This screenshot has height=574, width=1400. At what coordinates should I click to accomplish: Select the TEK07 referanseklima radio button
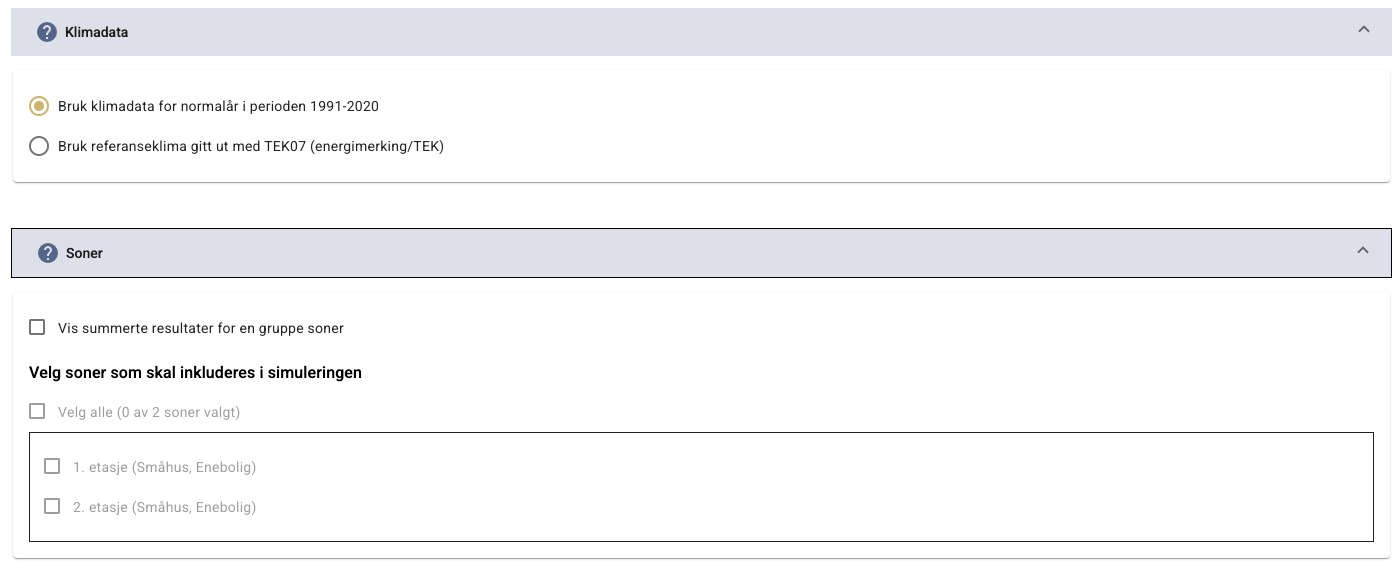tap(39, 146)
